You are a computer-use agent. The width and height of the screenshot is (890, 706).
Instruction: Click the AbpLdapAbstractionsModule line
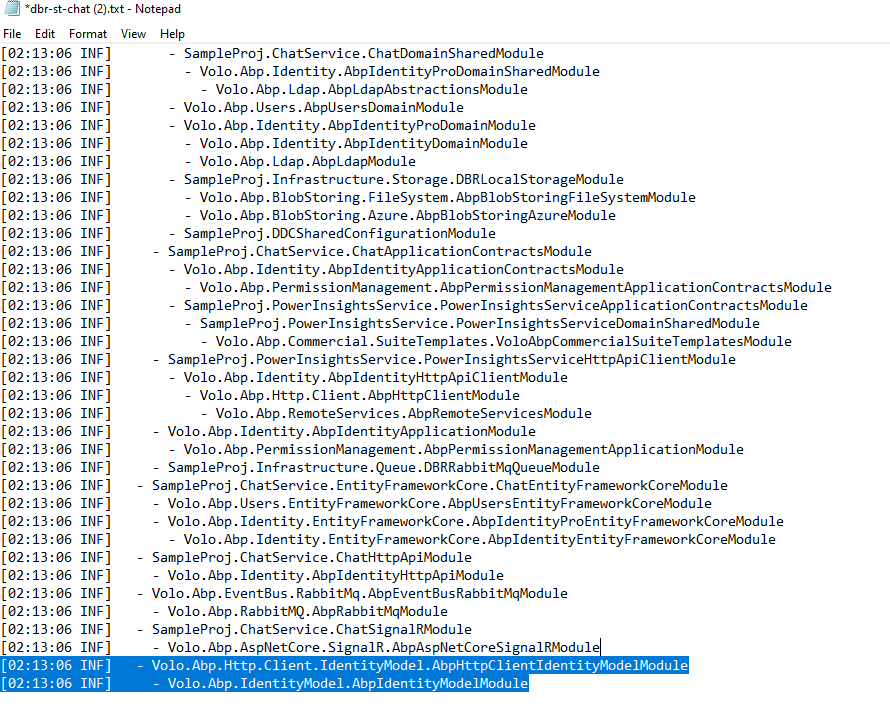pos(265,90)
